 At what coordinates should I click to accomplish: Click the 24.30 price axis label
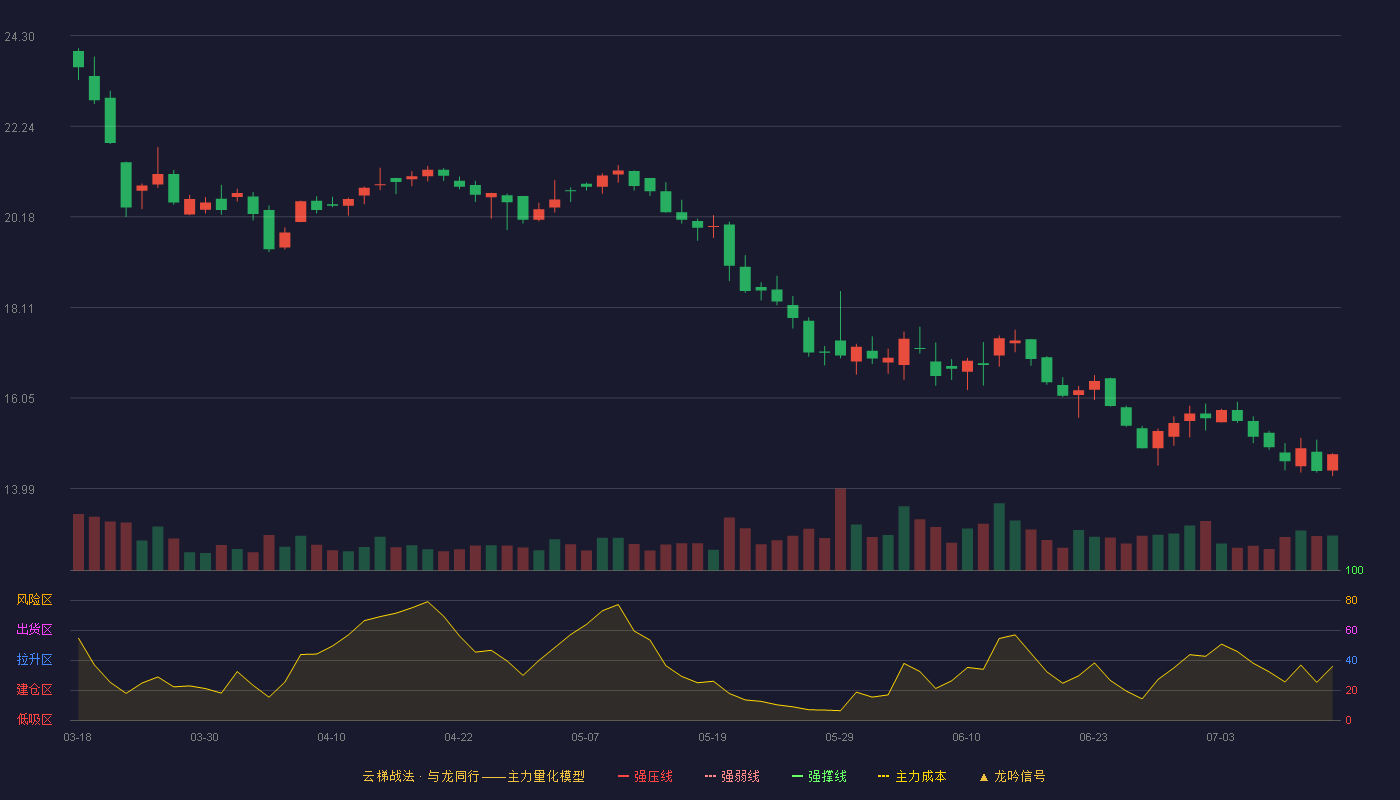coord(19,37)
